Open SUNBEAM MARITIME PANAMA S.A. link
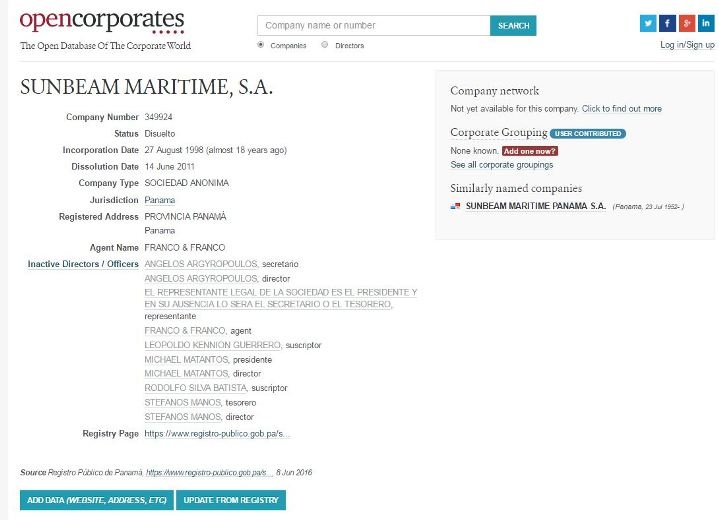This screenshot has width=719, height=520. click(536, 206)
